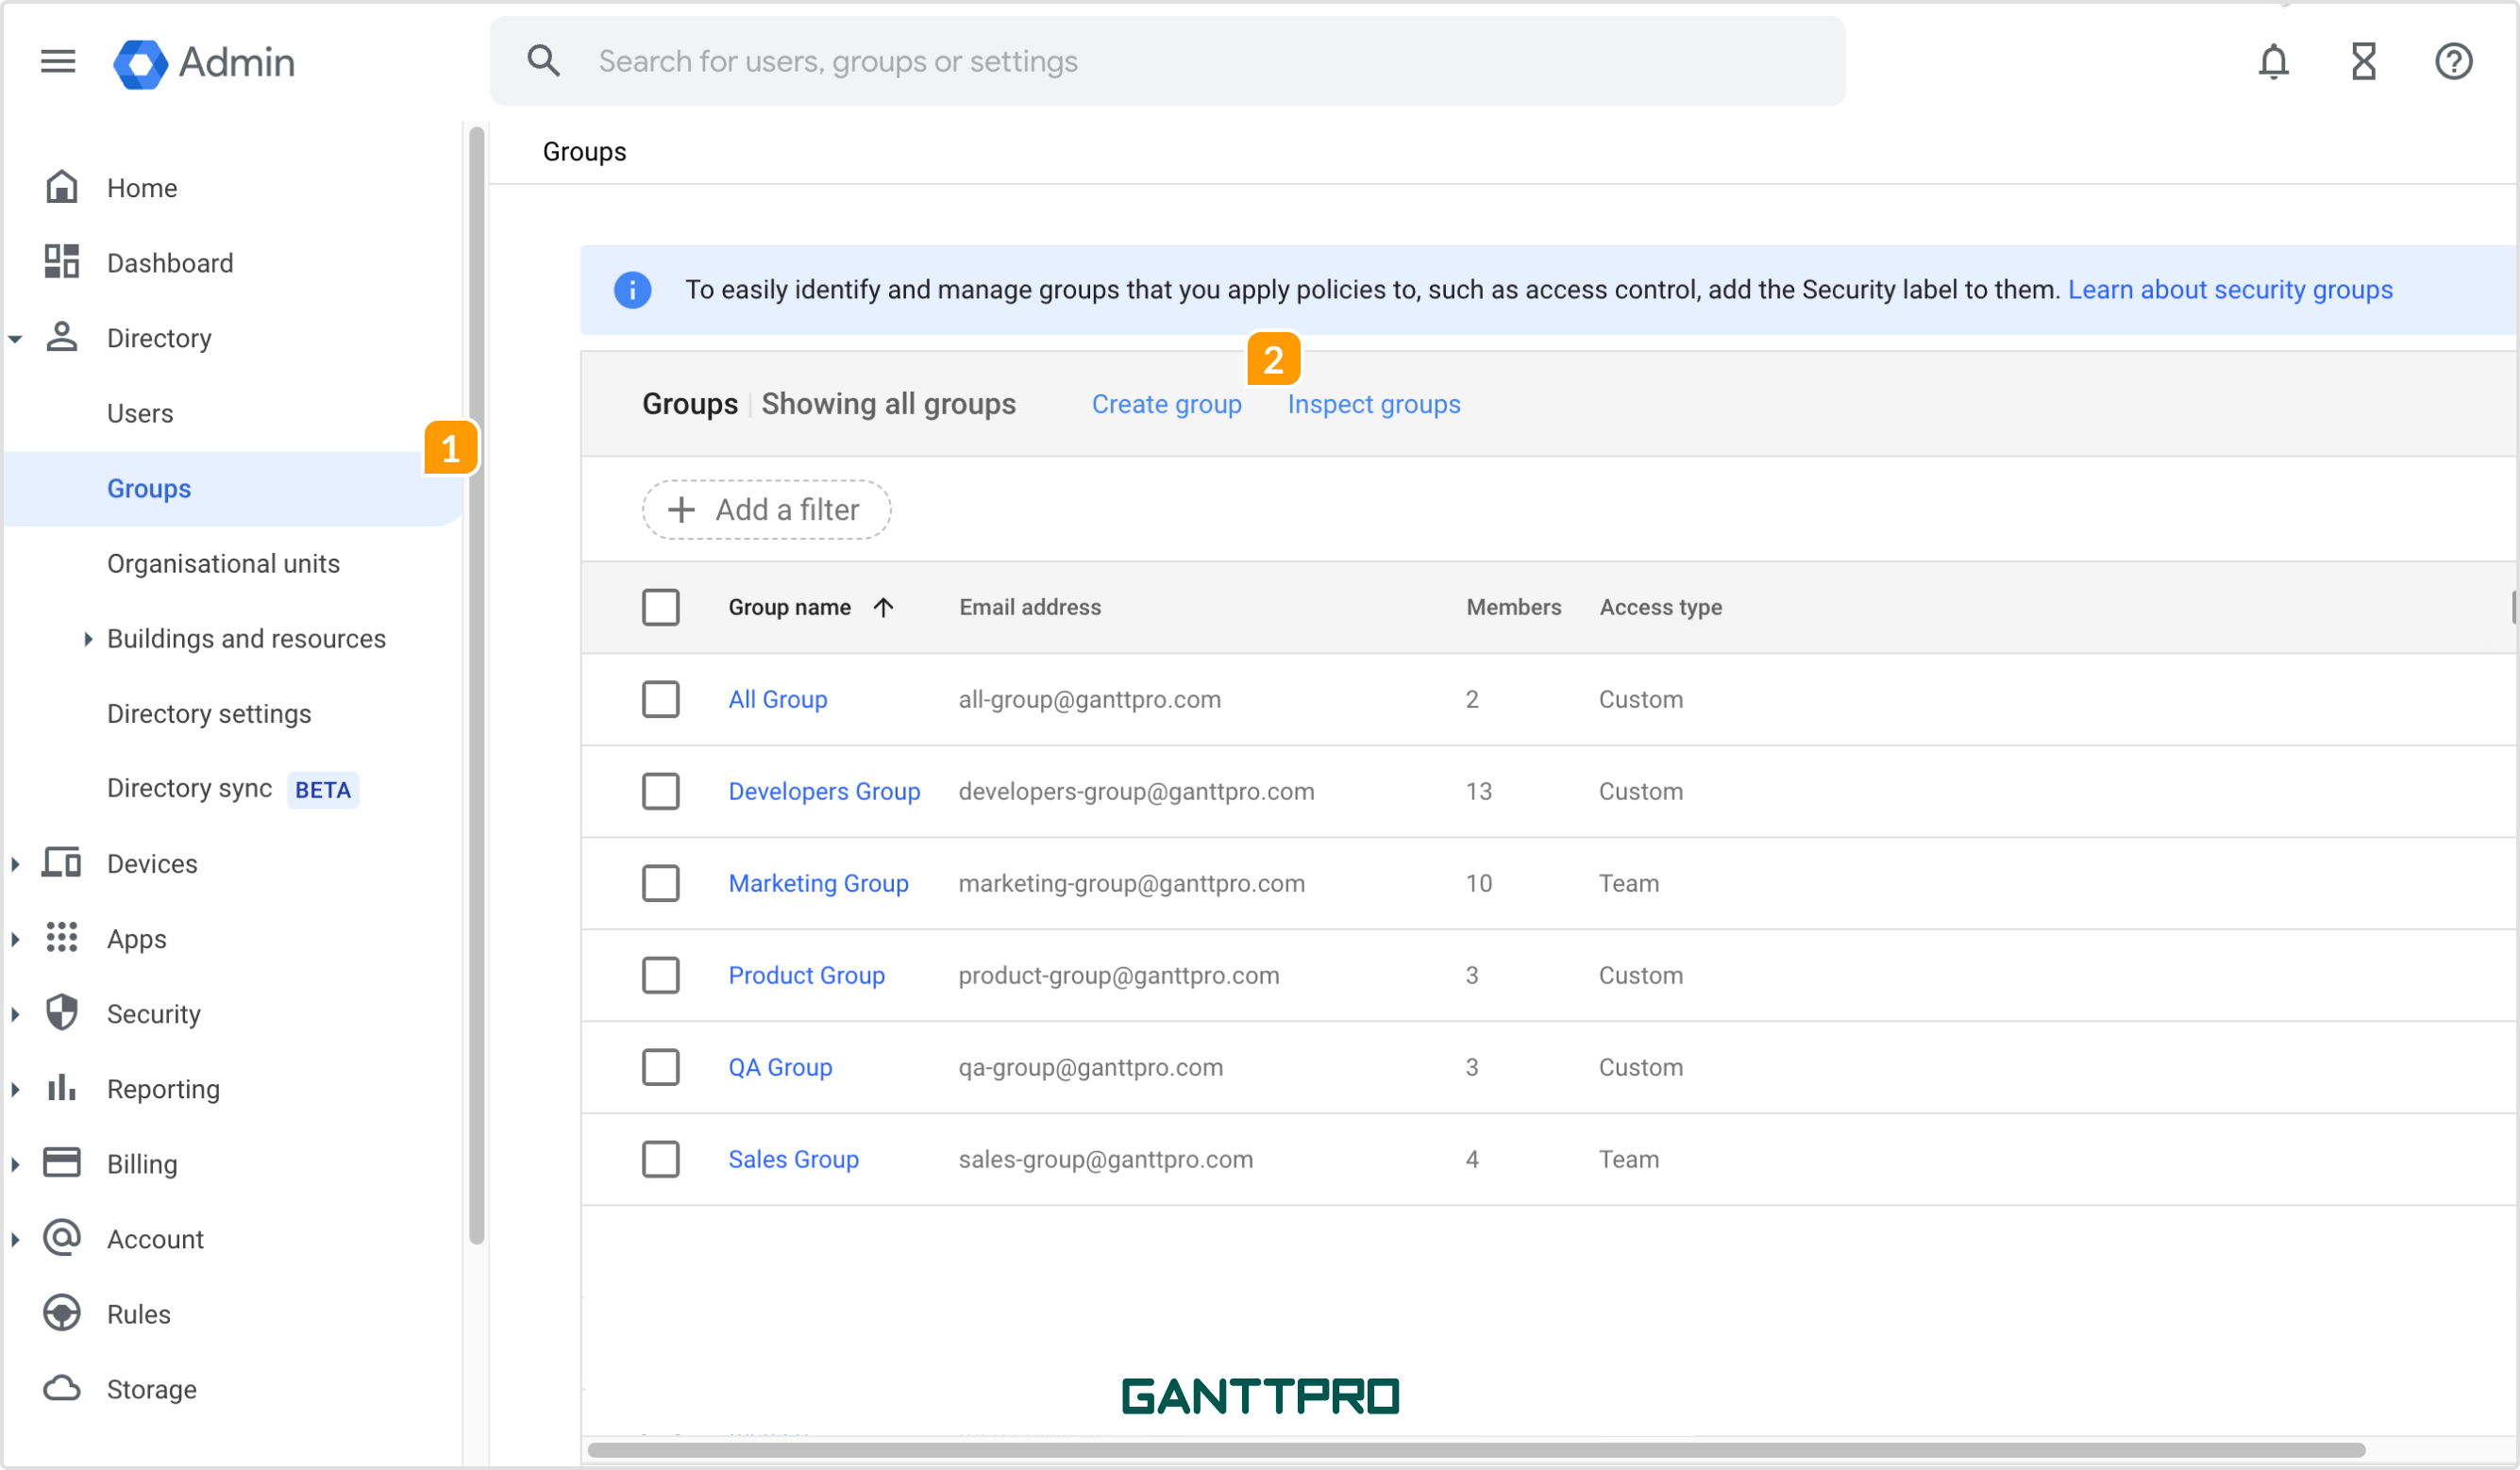The image size is (2520, 1470).
Task: Click the Devices icon in sidebar
Action: [62, 862]
